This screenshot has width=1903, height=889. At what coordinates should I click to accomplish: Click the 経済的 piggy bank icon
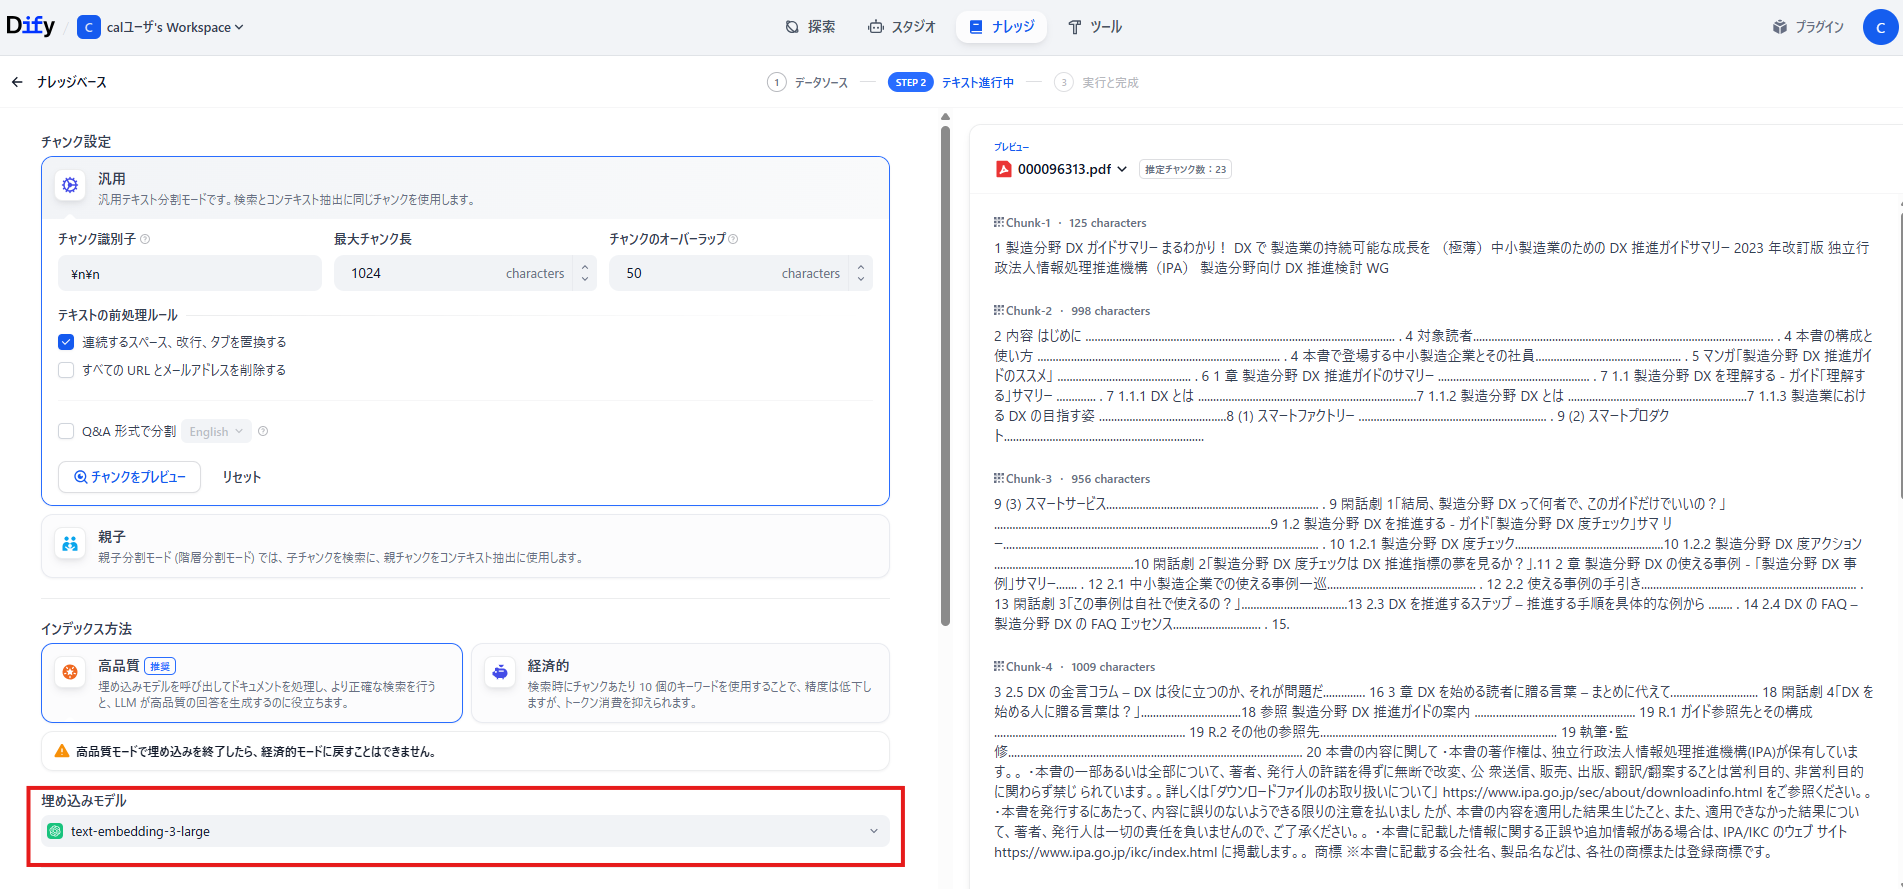[x=500, y=672]
